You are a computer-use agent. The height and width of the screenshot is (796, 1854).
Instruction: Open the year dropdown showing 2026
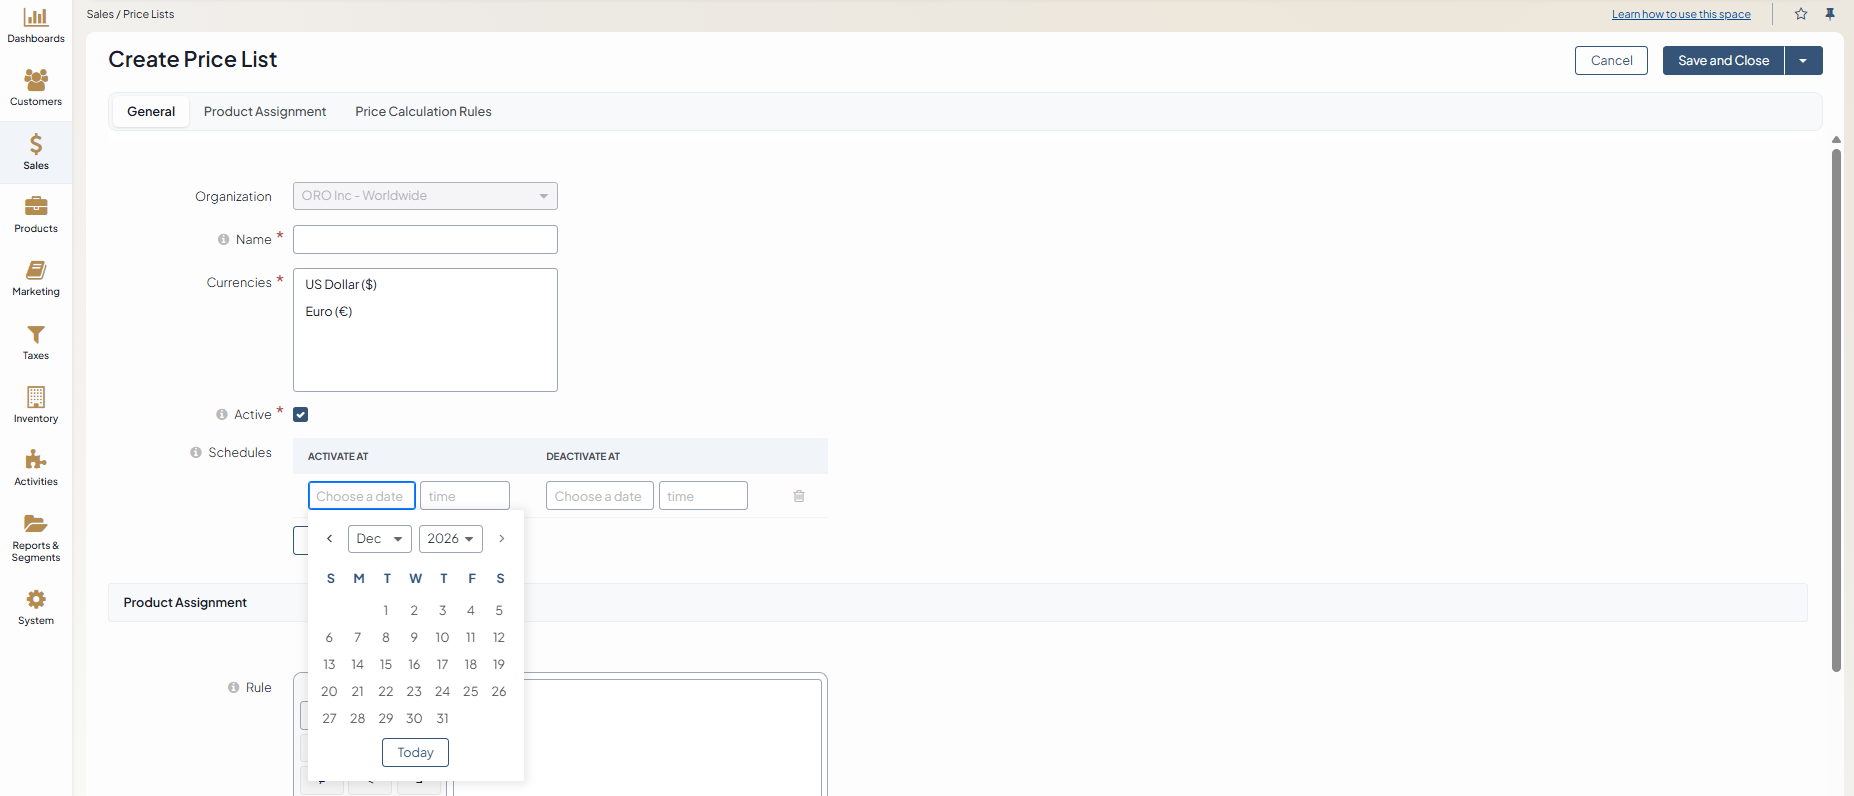click(451, 539)
